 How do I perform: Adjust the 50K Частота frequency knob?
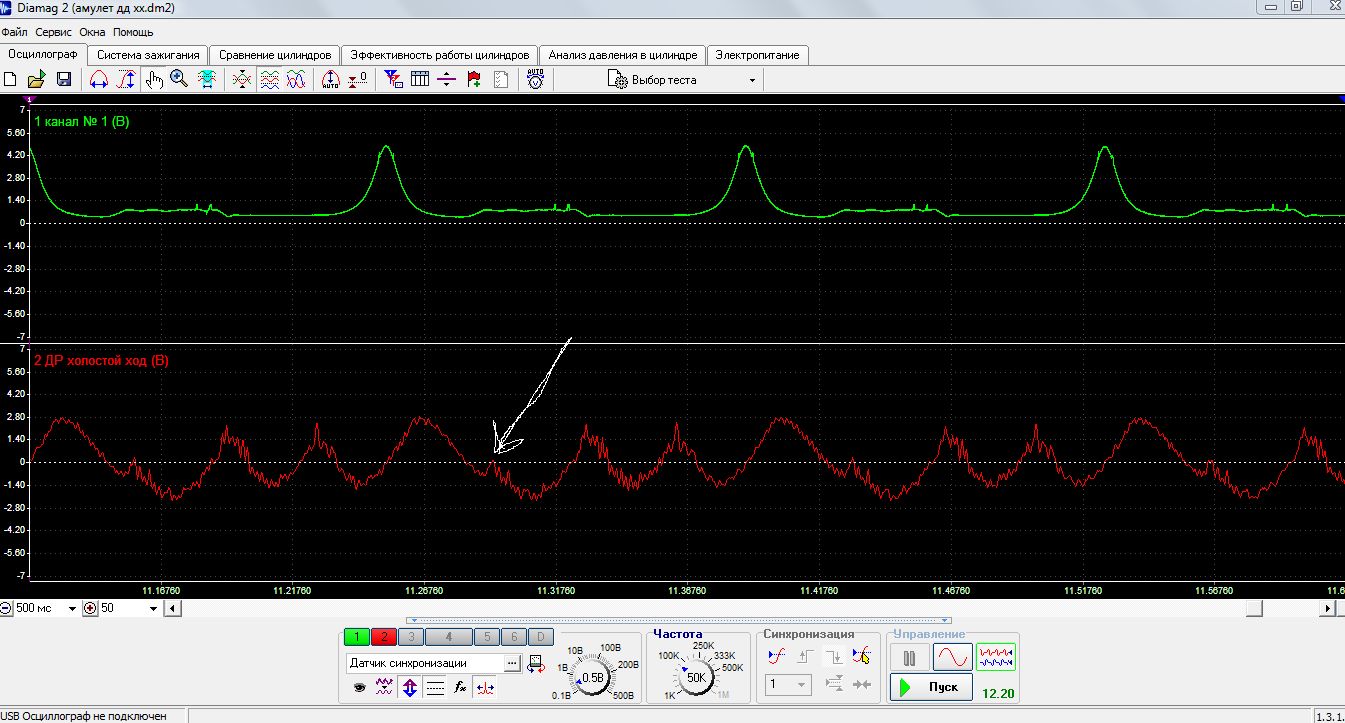click(697, 677)
